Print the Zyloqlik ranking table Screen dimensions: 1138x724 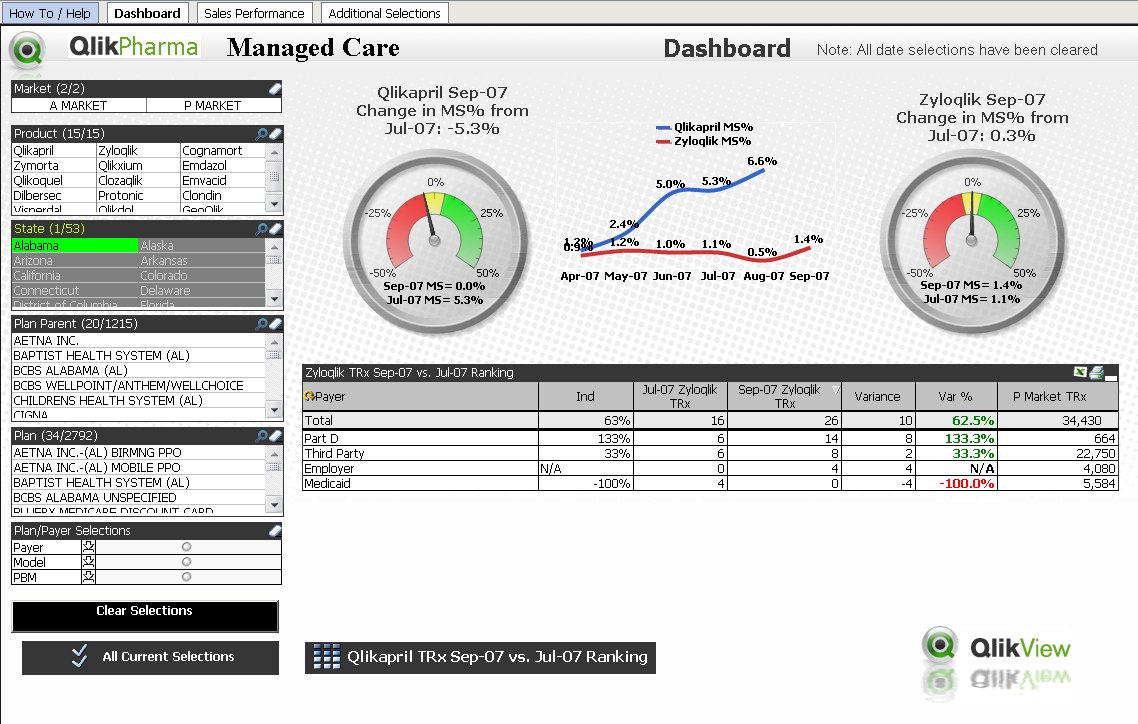[1096, 373]
